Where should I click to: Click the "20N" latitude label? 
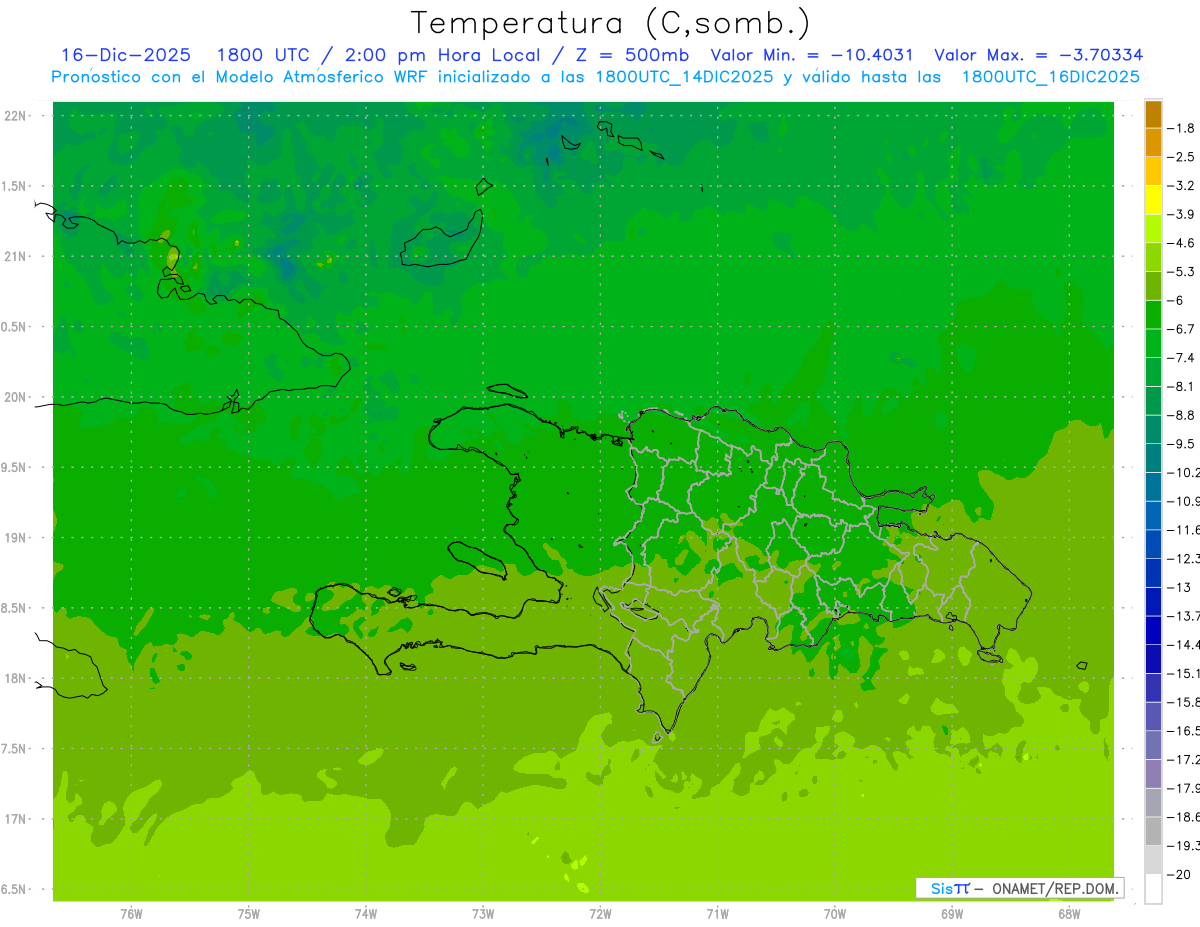17,397
